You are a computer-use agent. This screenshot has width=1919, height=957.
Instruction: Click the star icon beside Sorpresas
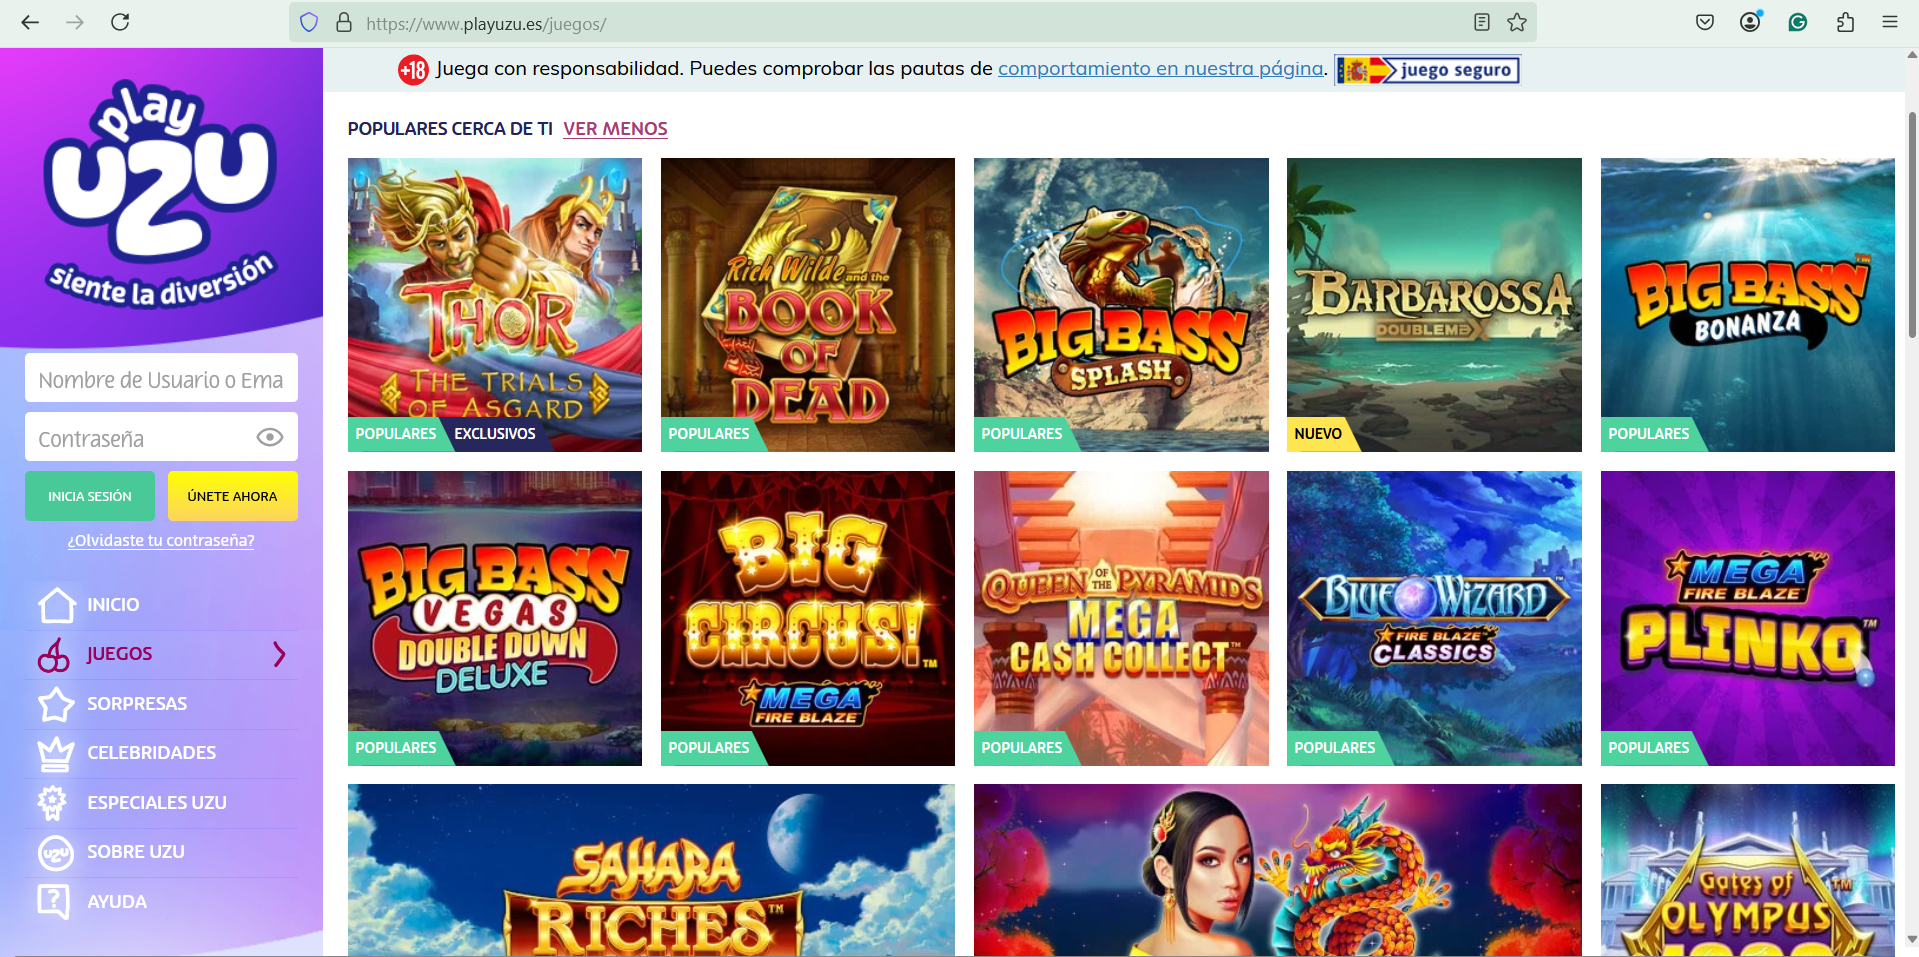pos(56,704)
